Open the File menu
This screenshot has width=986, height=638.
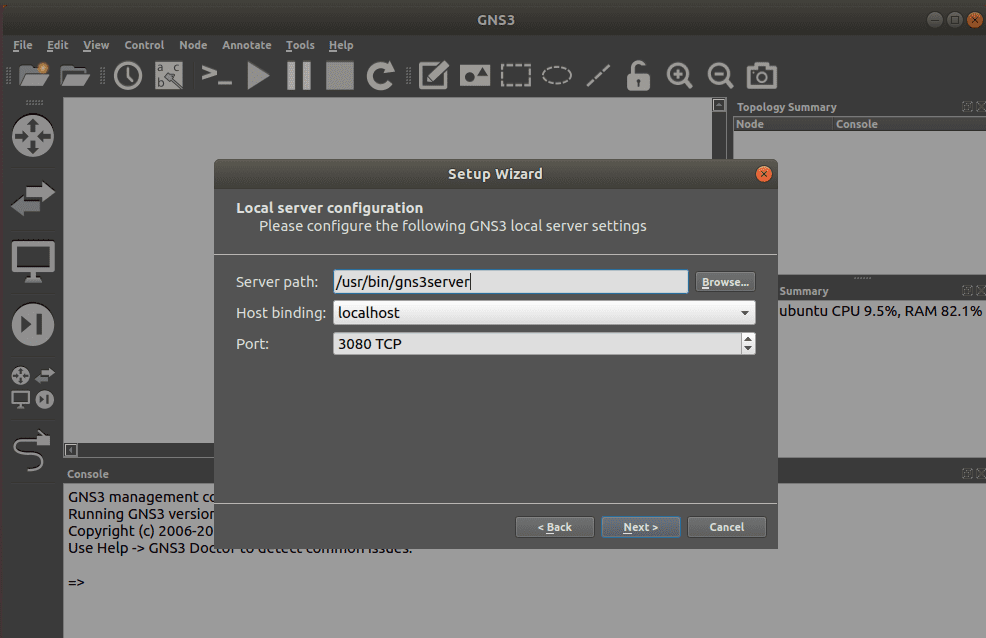click(x=23, y=45)
